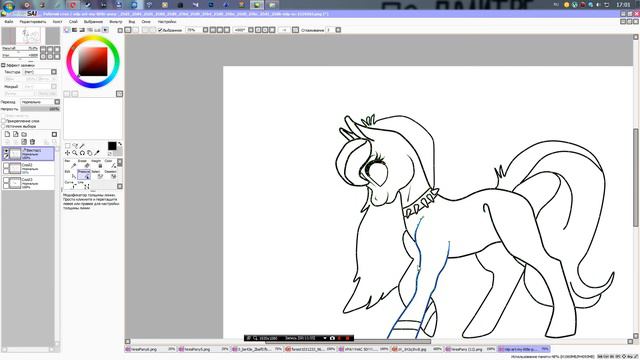This screenshot has width=640, height=360.
Task: Select the hand pan tool
Action: (90, 153)
